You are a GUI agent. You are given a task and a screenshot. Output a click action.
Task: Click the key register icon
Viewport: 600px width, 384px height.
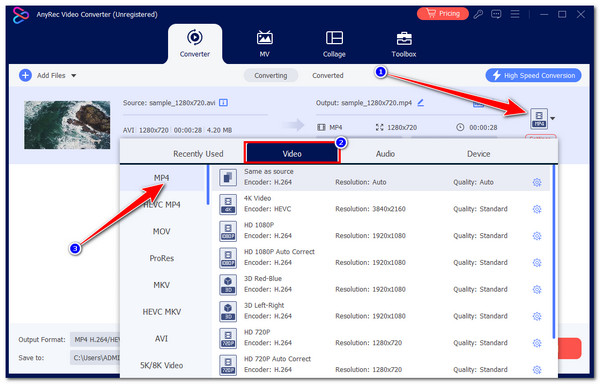pos(478,14)
